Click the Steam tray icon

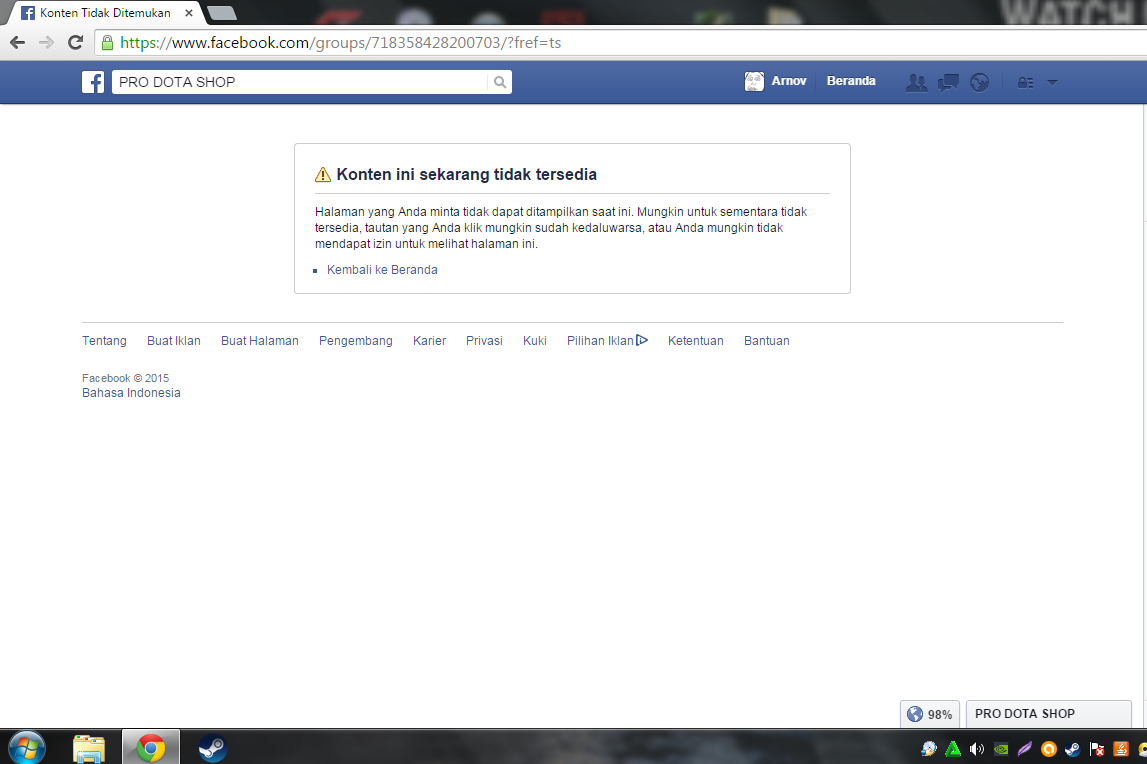tap(1072, 749)
